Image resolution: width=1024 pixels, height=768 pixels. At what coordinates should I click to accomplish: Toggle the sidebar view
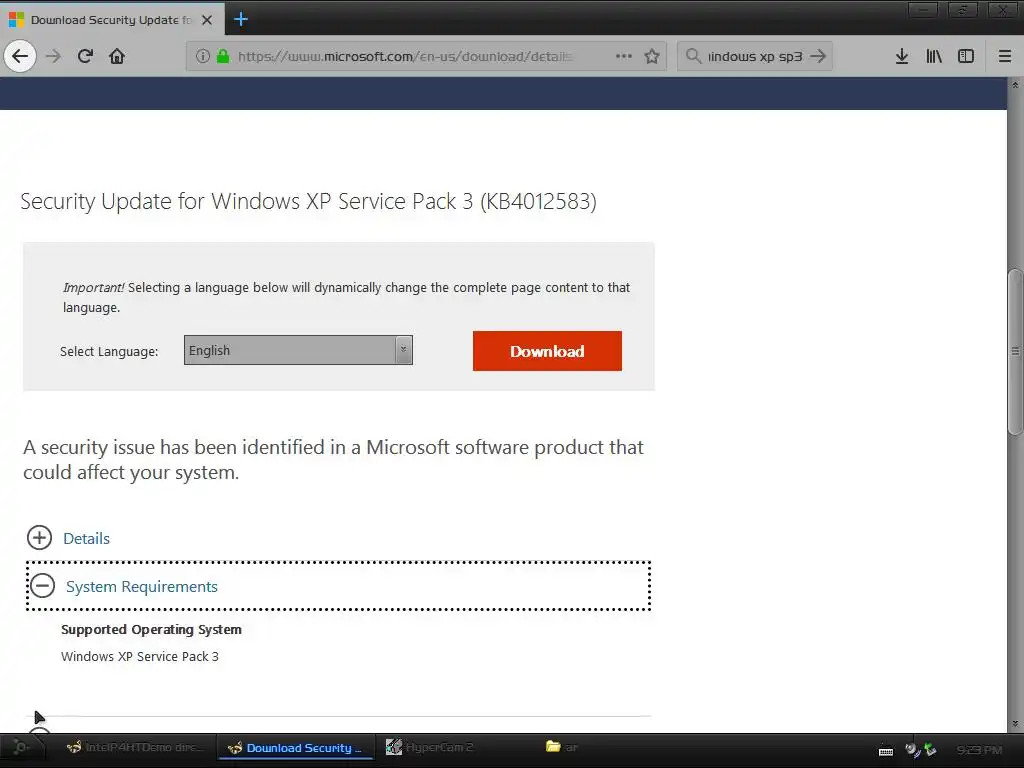pos(966,56)
